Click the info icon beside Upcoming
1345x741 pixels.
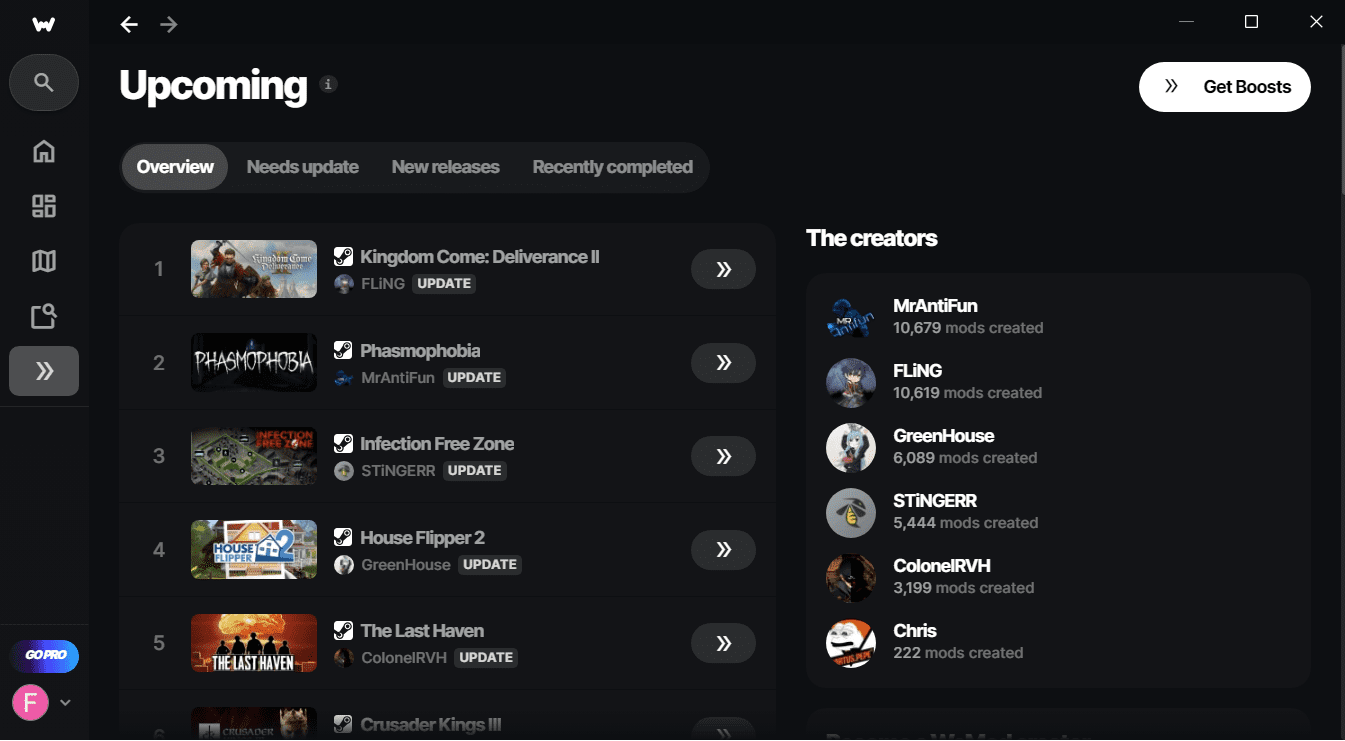(328, 84)
